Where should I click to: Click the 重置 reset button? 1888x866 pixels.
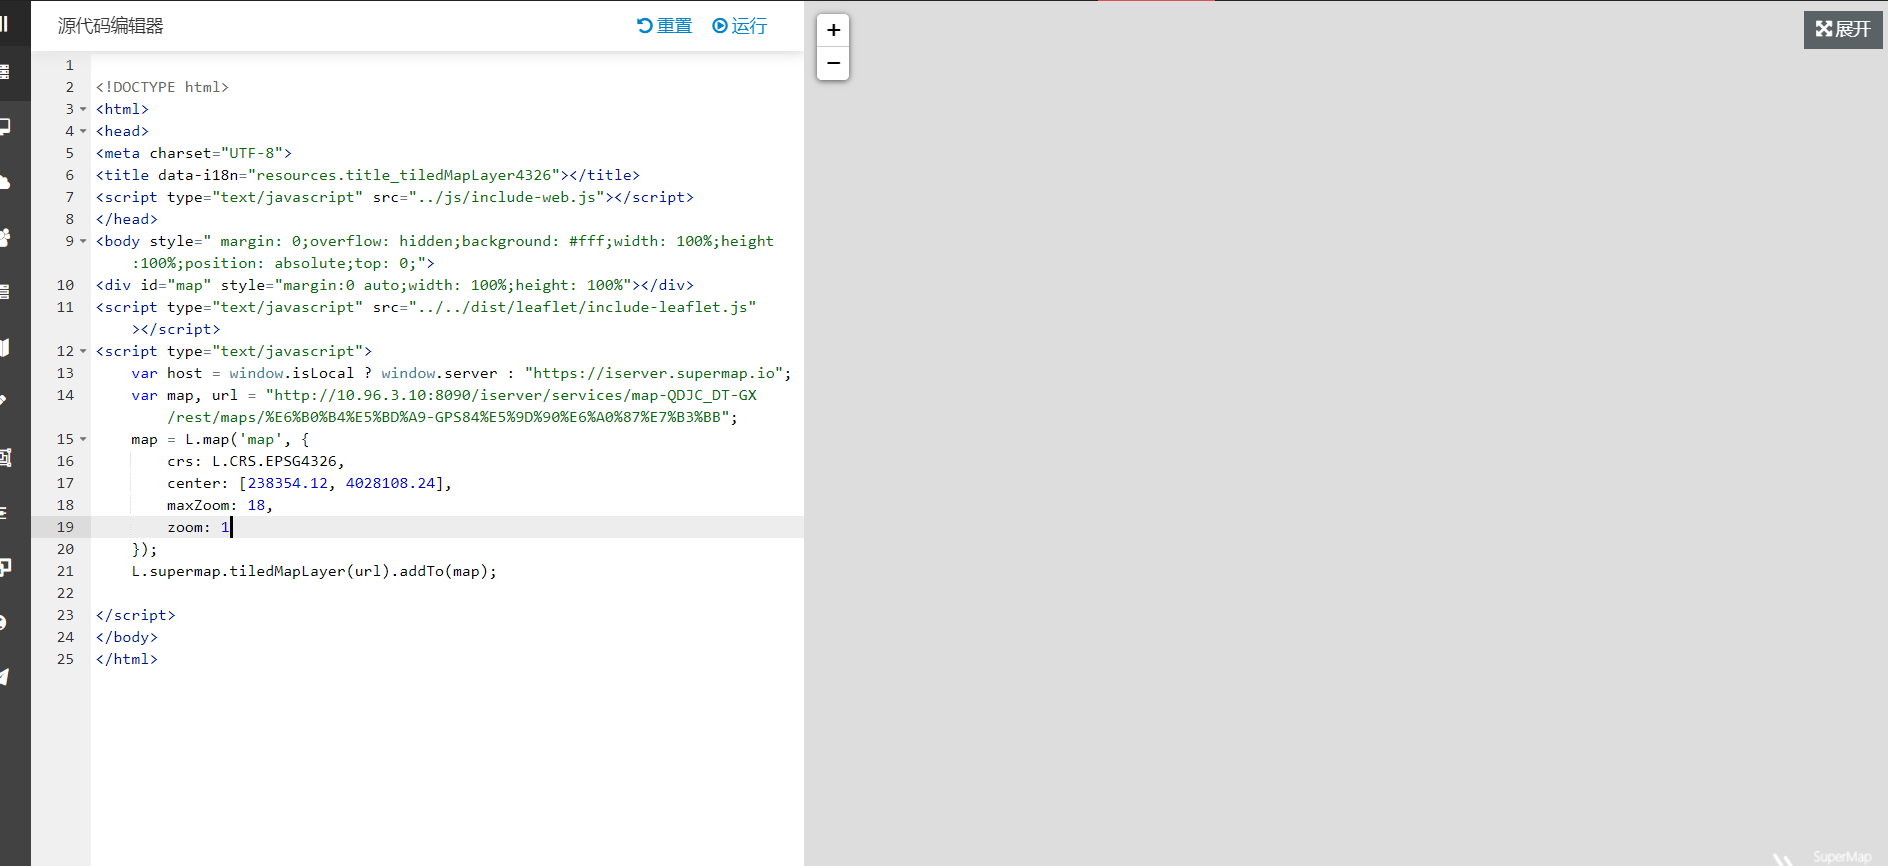(x=665, y=26)
